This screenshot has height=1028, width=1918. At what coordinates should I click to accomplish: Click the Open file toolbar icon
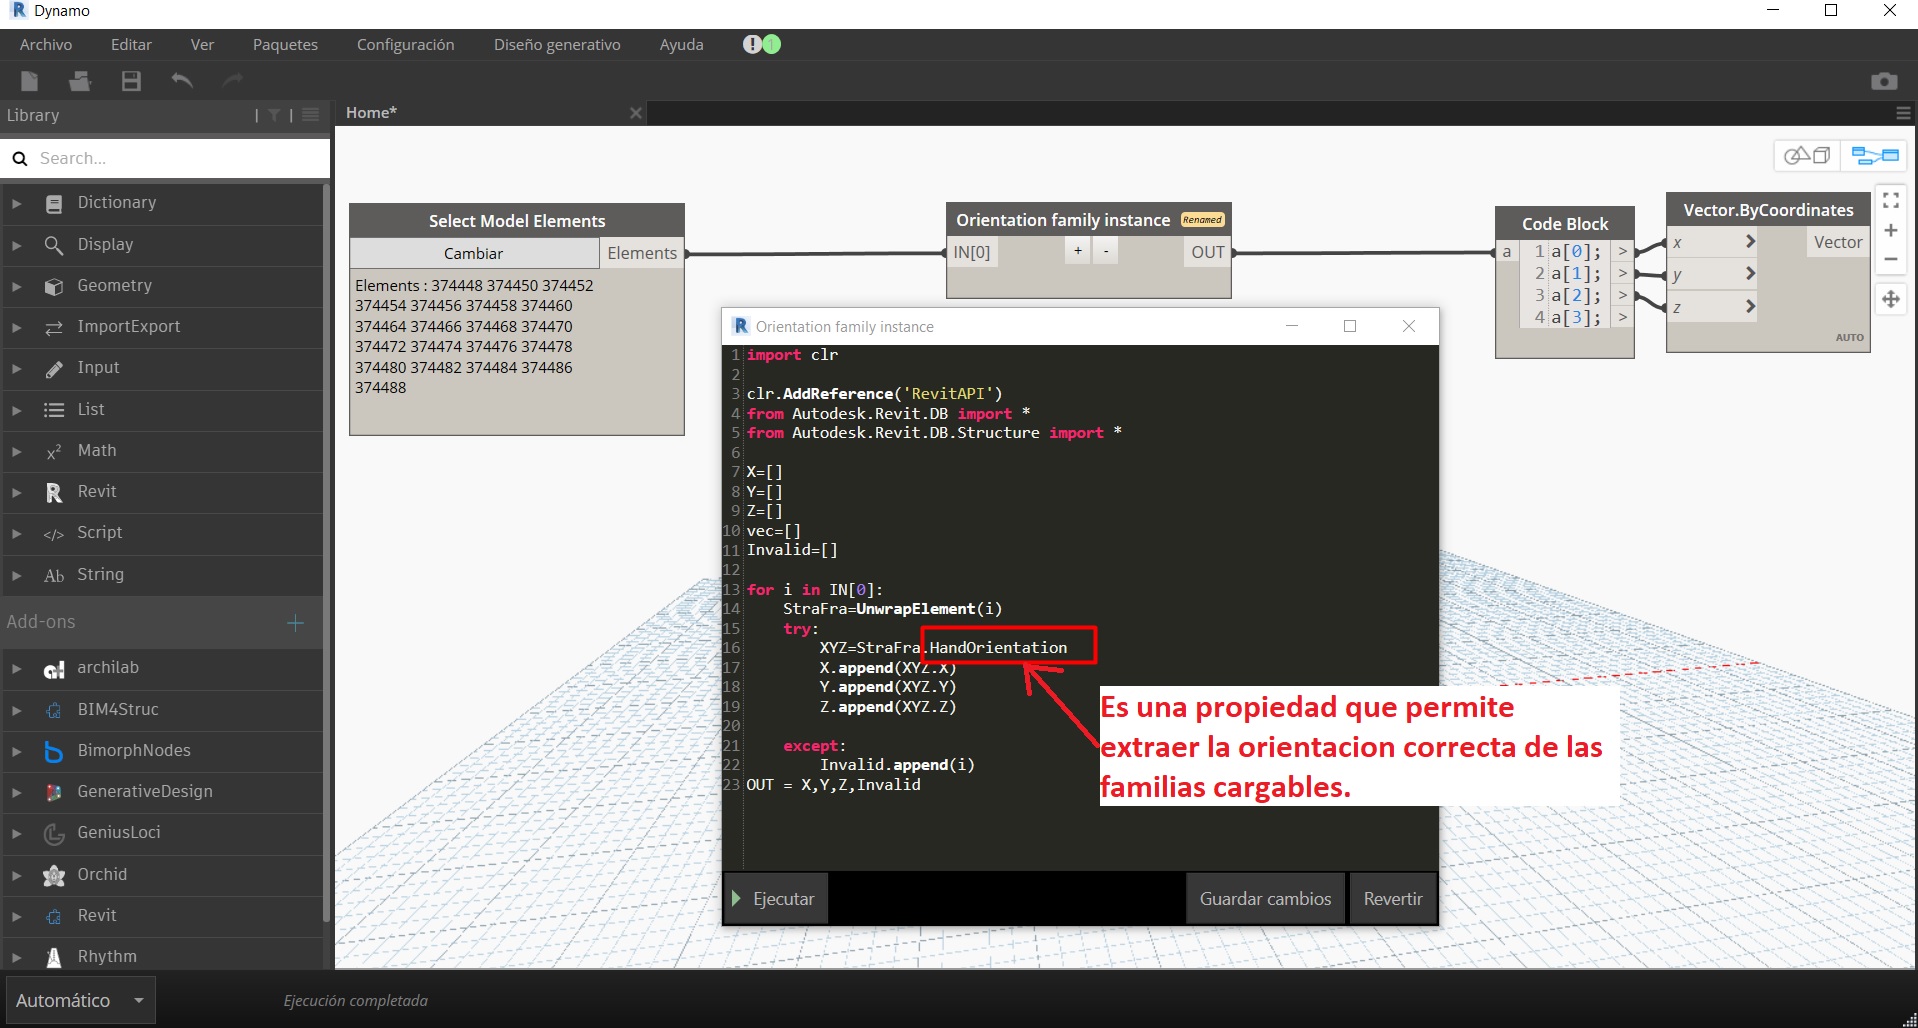80,81
